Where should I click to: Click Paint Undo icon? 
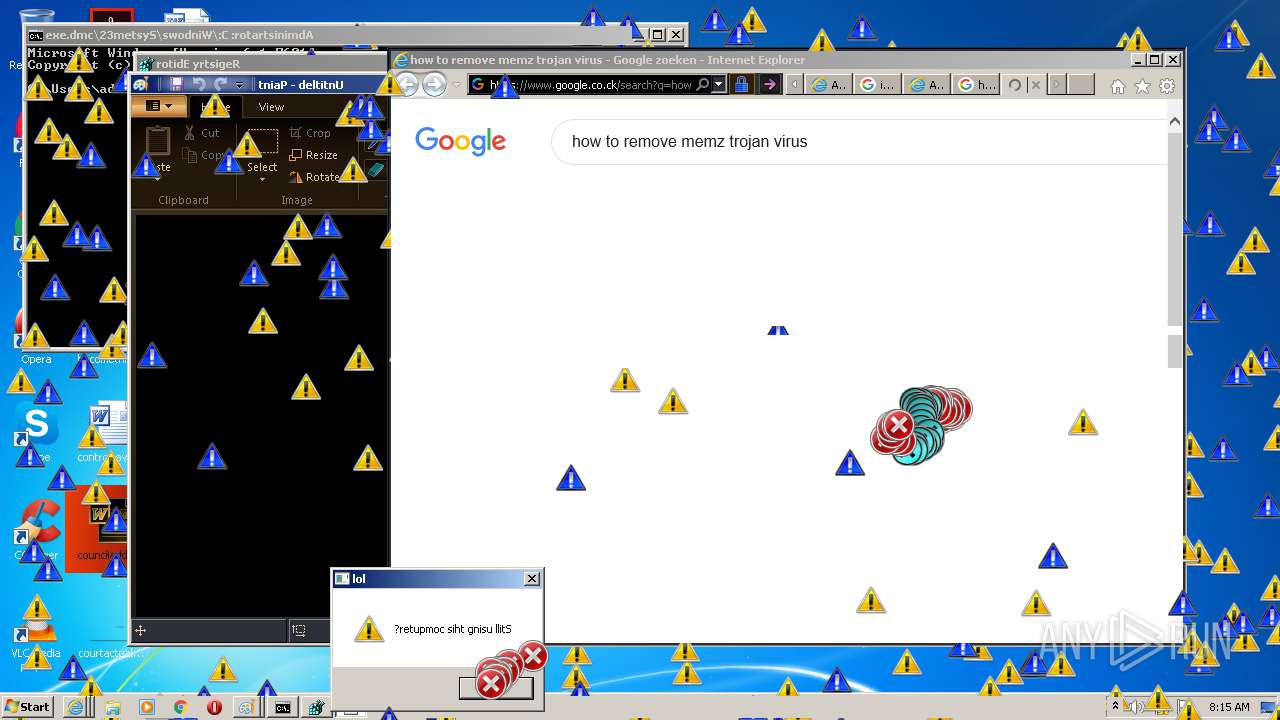tap(198, 85)
